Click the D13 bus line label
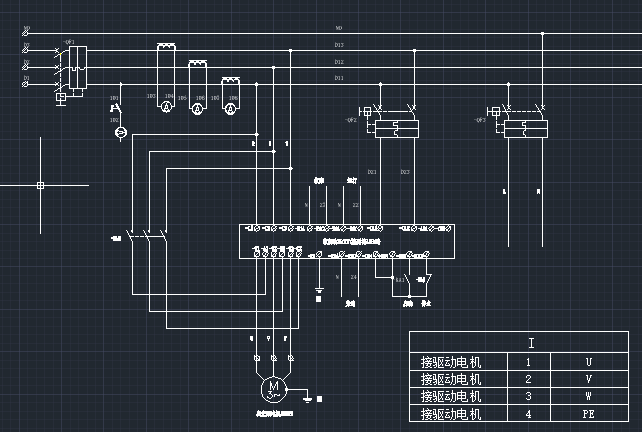This screenshot has height=432, width=642. coord(339,45)
